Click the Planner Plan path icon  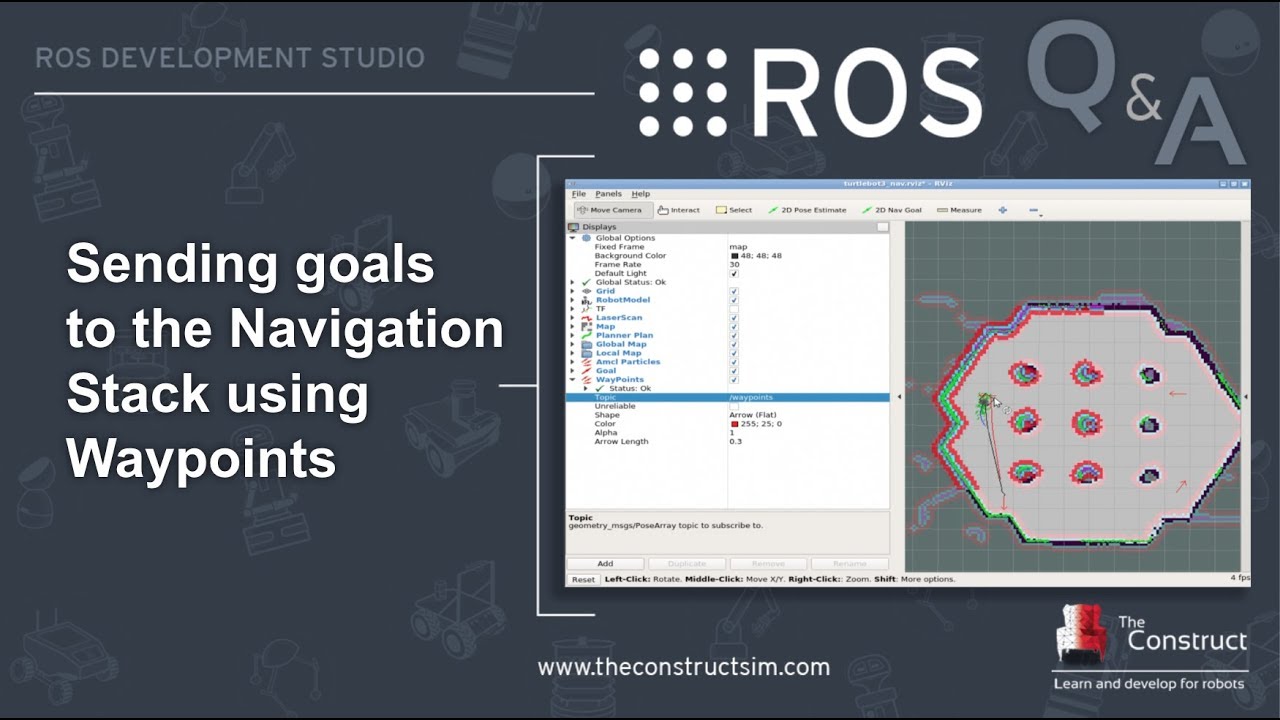587,335
